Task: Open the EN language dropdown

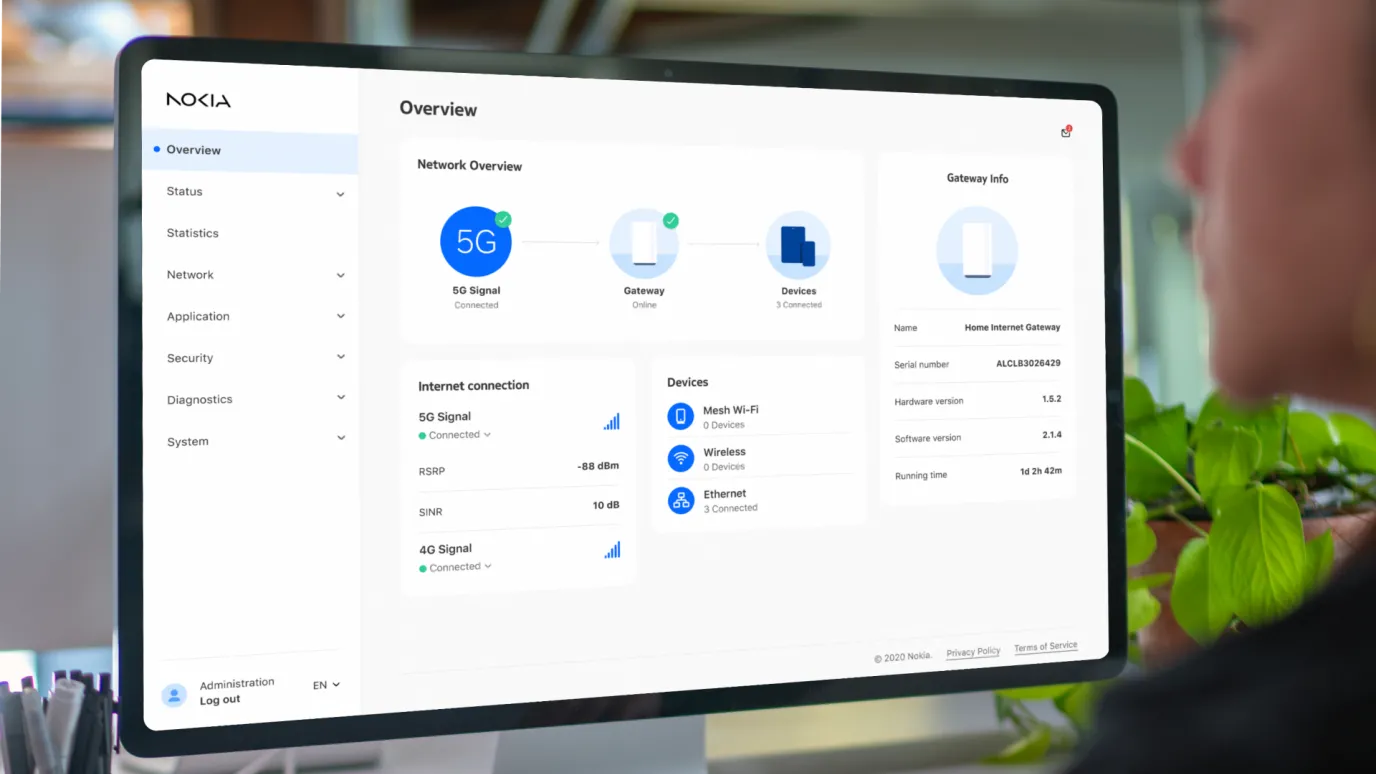Action: [x=326, y=685]
